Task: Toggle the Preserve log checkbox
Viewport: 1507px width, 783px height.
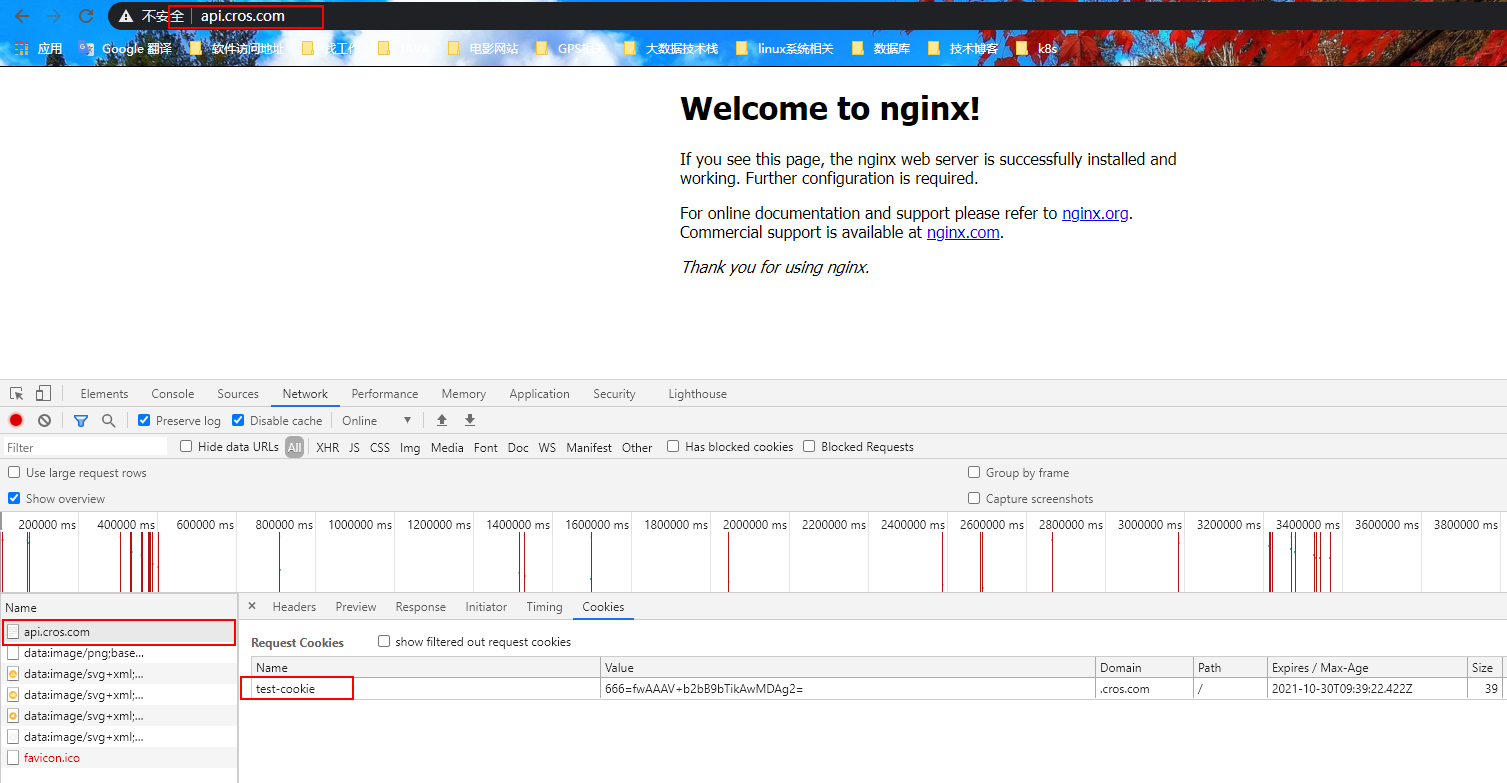Action: pos(144,420)
